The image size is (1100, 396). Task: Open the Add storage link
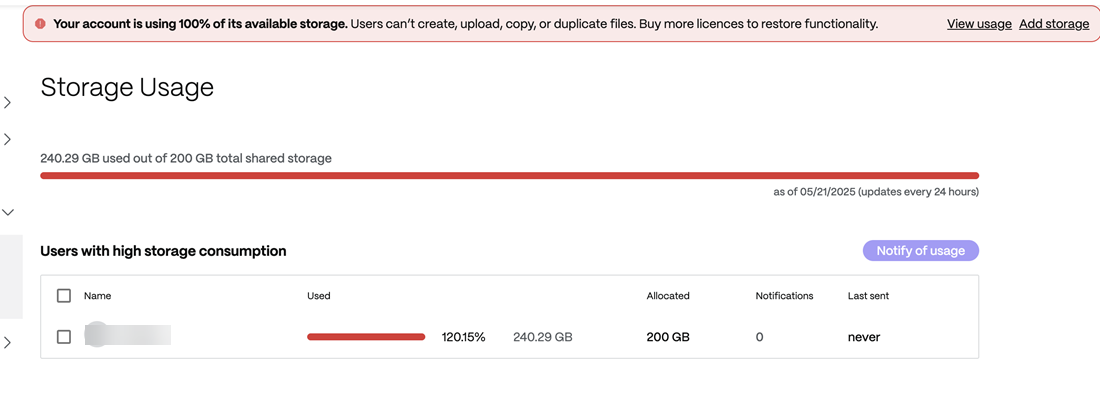[1054, 24]
